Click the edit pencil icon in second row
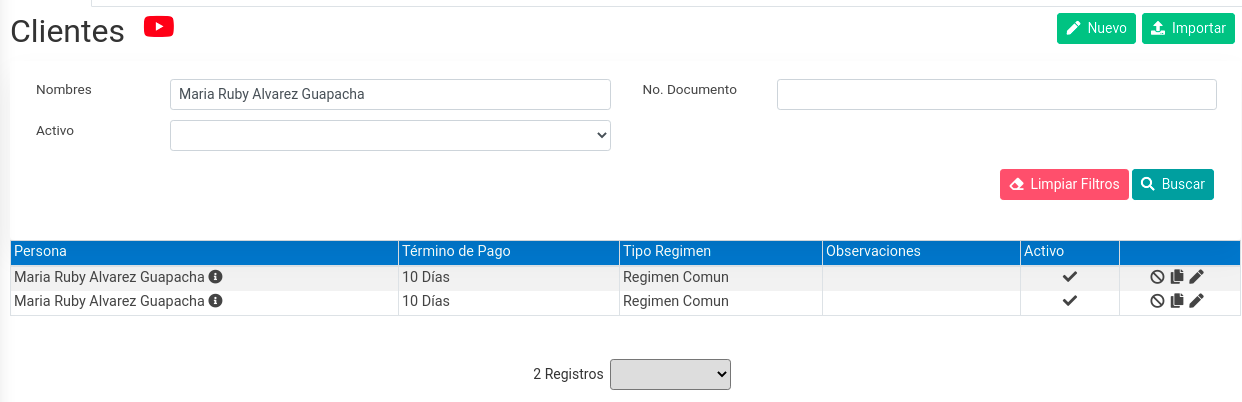 point(1197,301)
